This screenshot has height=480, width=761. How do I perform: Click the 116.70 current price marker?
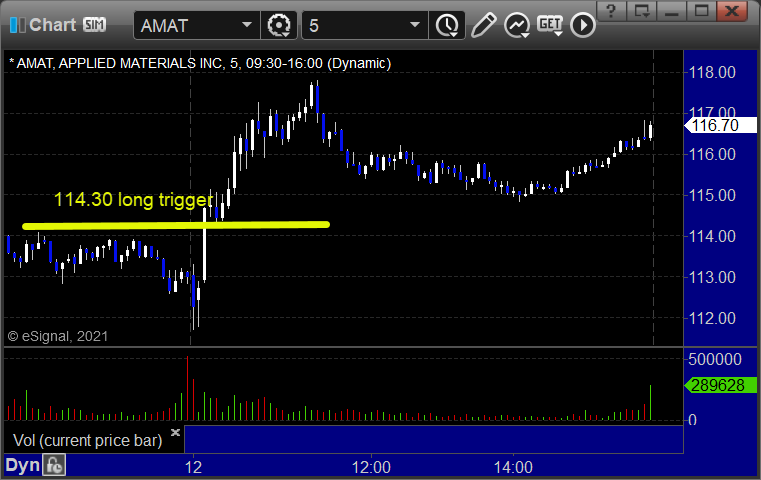(720, 125)
